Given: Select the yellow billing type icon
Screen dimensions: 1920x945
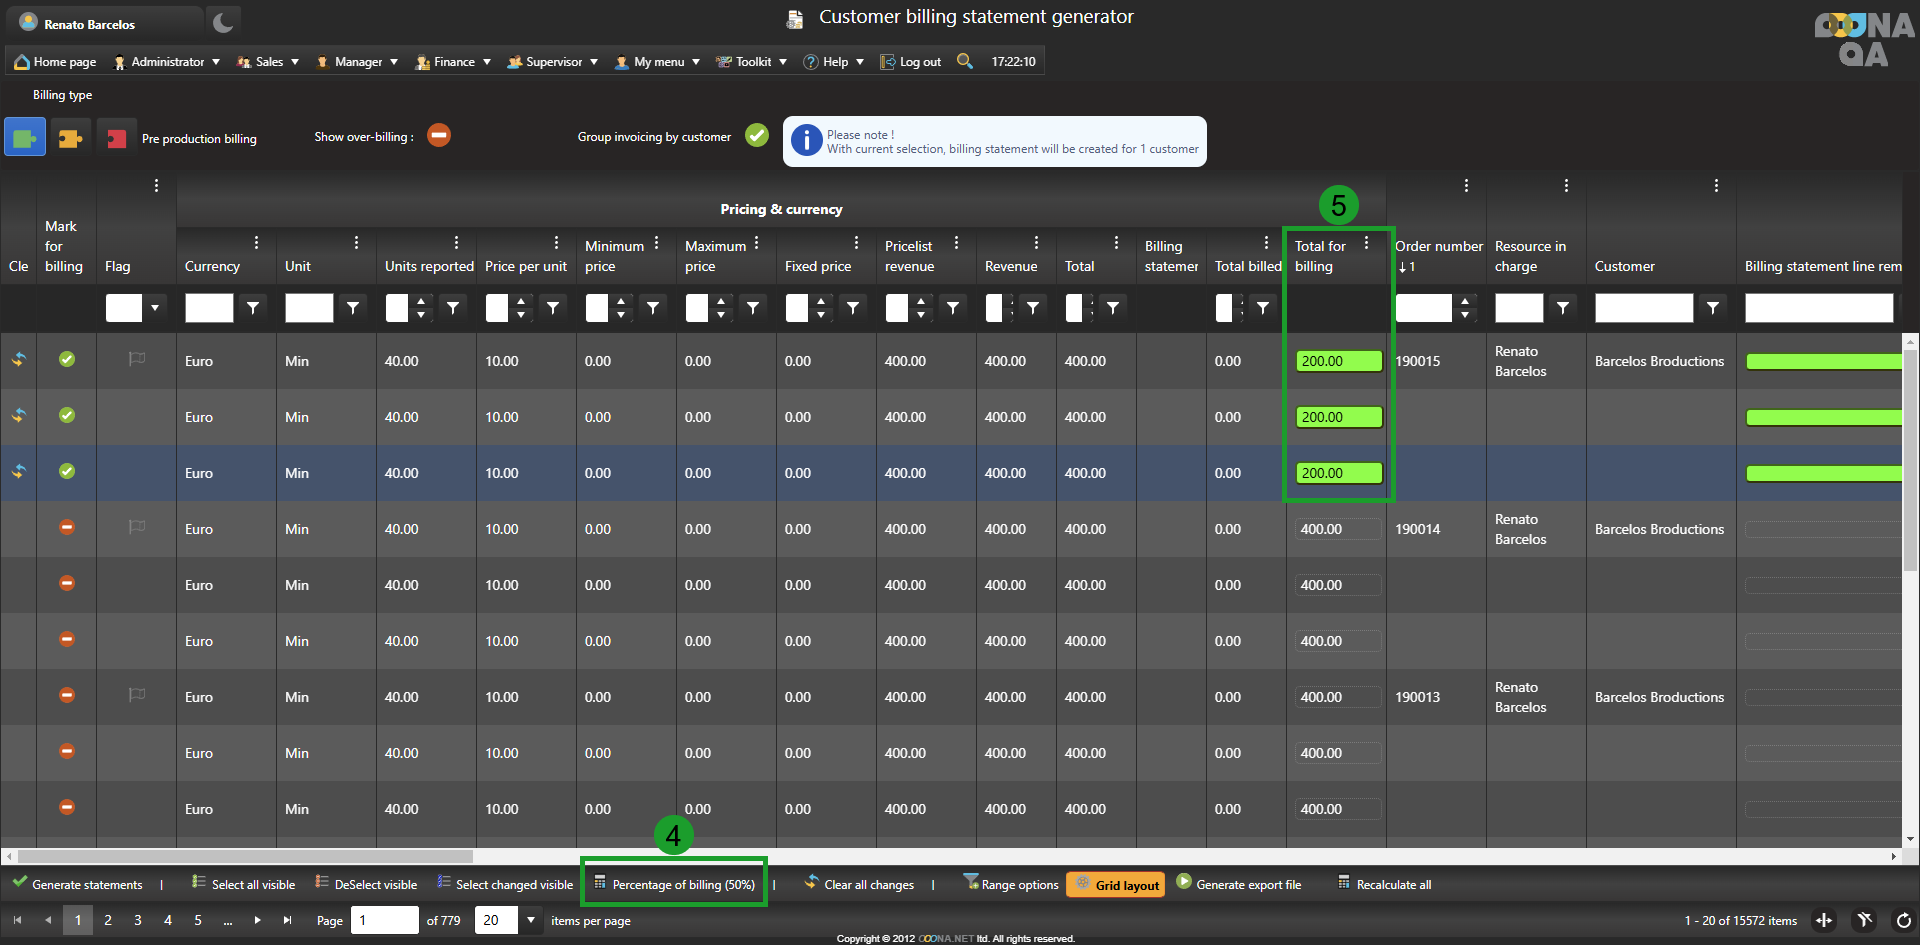Looking at the screenshot, I should click(x=70, y=138).
